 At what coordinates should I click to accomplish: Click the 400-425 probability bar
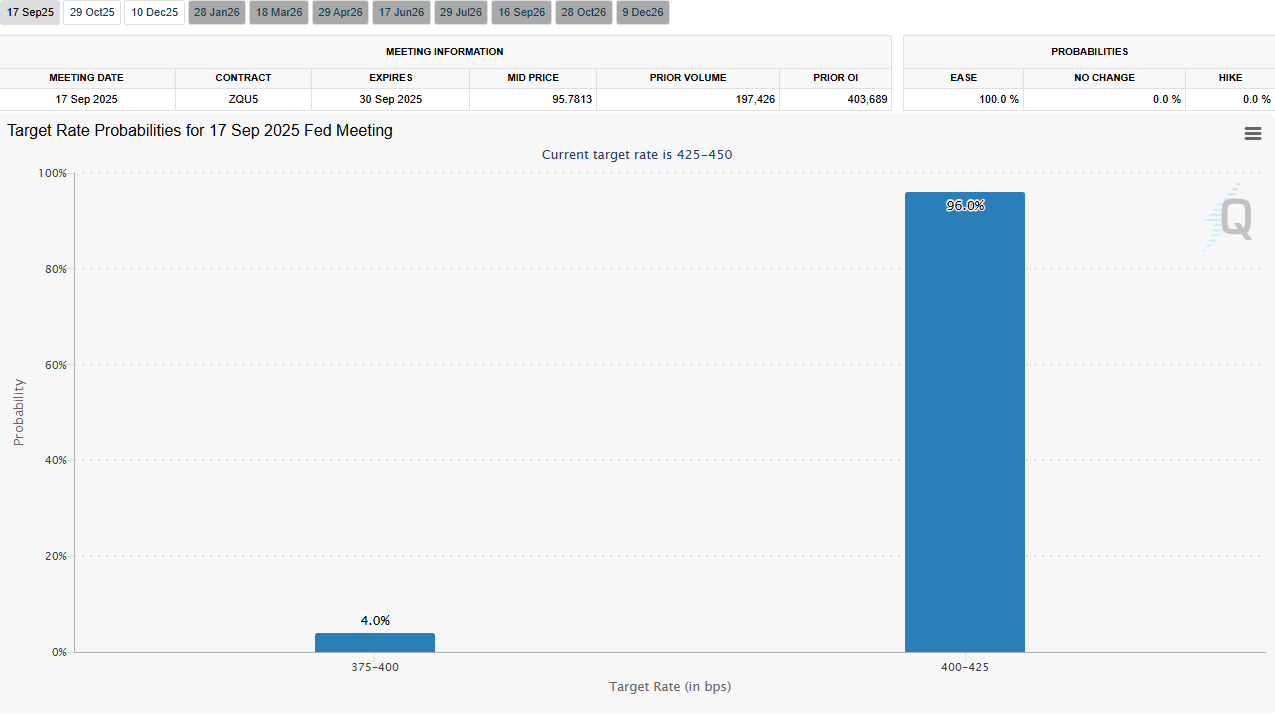pyautogui.click(x=964, y=422)
